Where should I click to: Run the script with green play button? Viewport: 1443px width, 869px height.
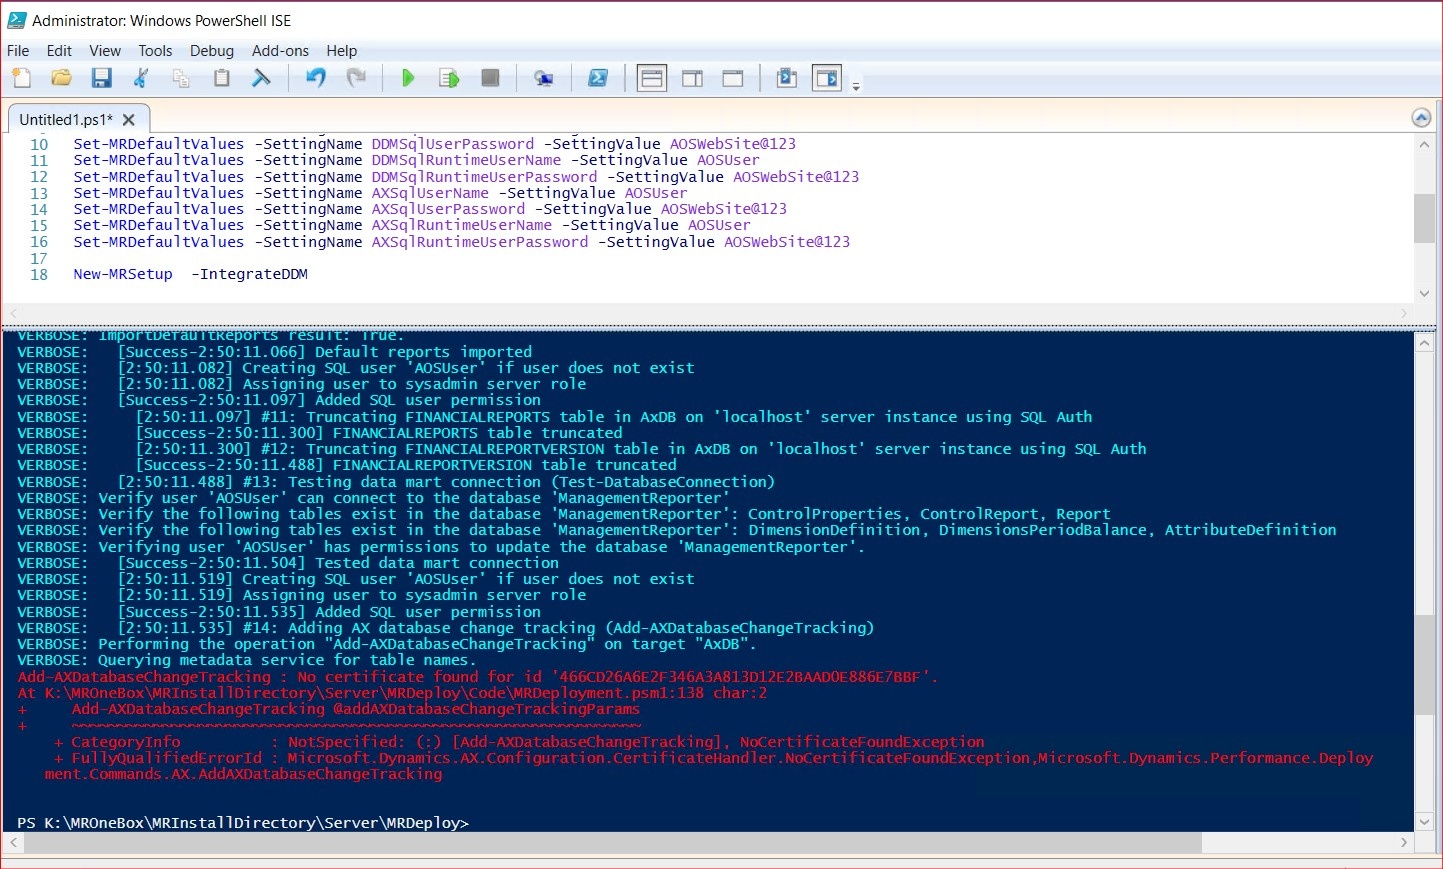pos(408,78)
